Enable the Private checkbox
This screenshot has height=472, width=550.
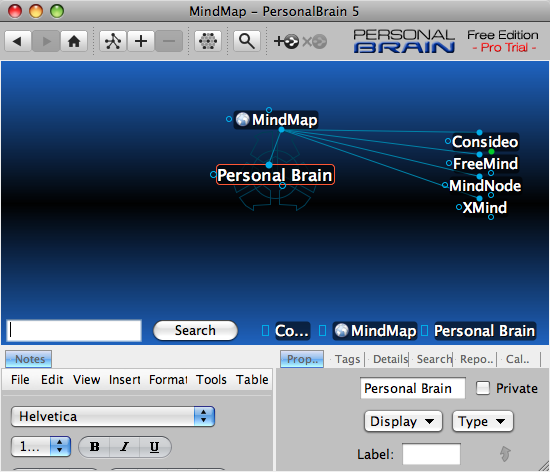[483, 388]
